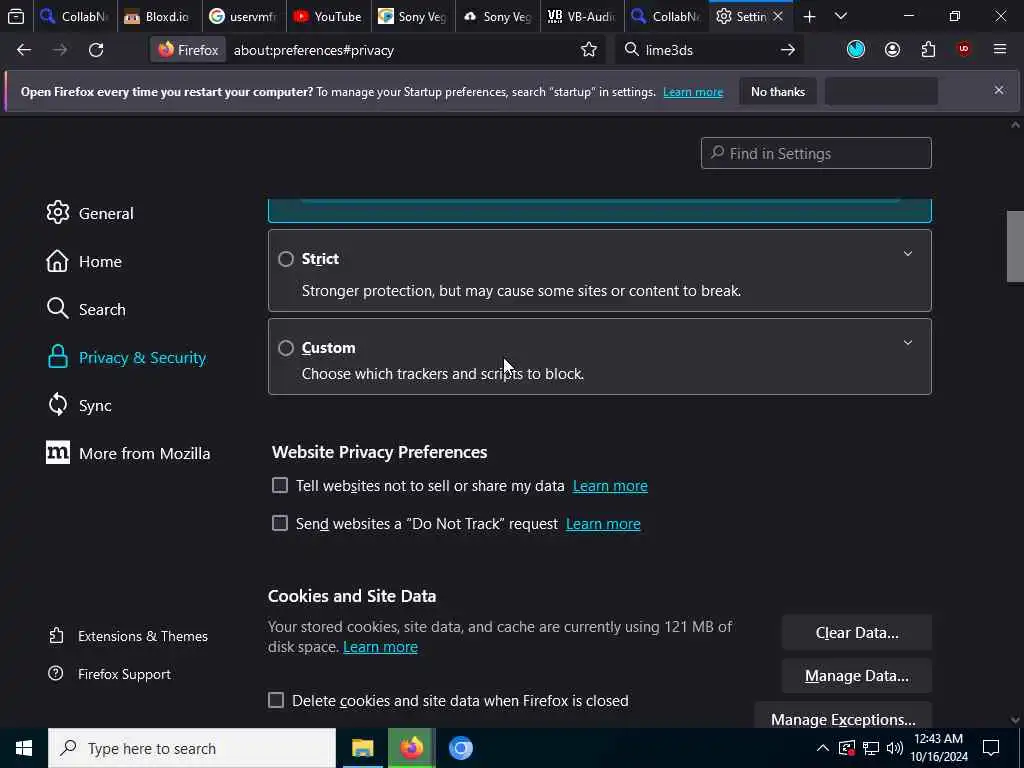1024x768 pixels.
Task: Click the Clear Data button
Action: [857, 632]
